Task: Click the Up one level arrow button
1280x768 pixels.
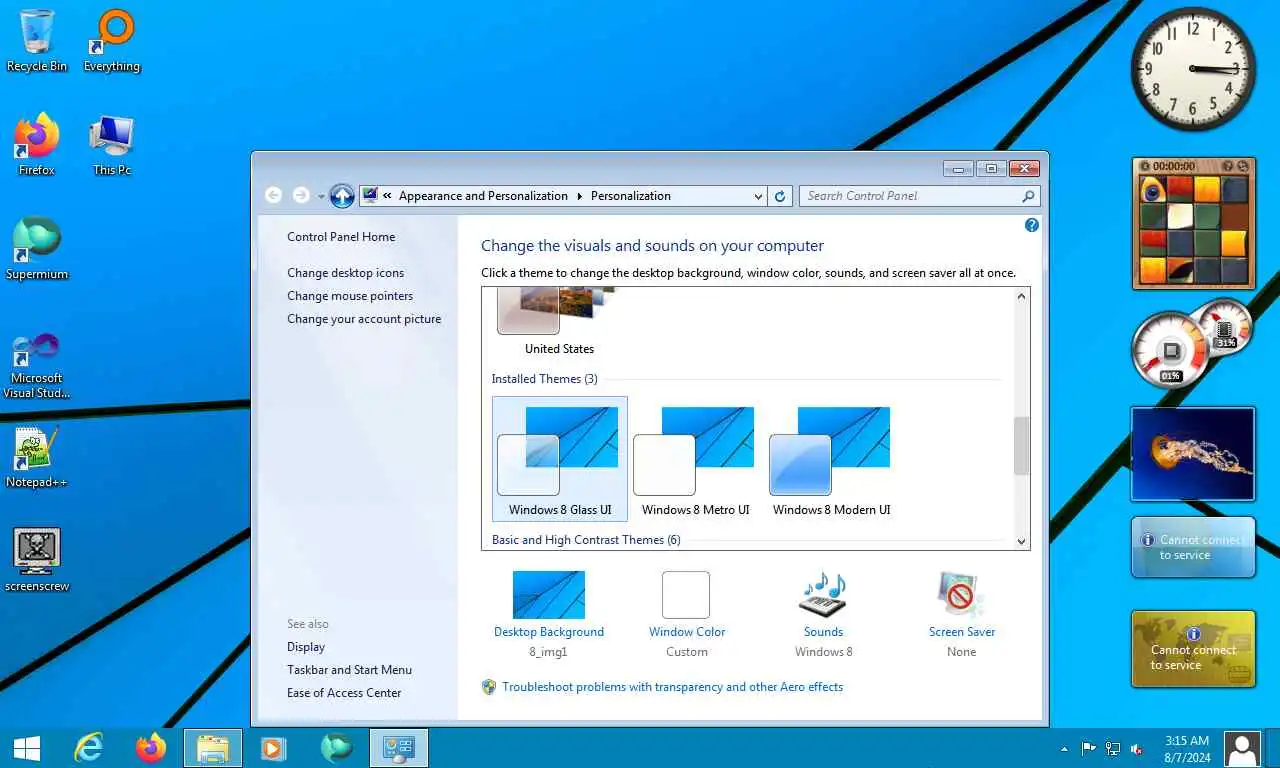Action: (x=342, y=196)
